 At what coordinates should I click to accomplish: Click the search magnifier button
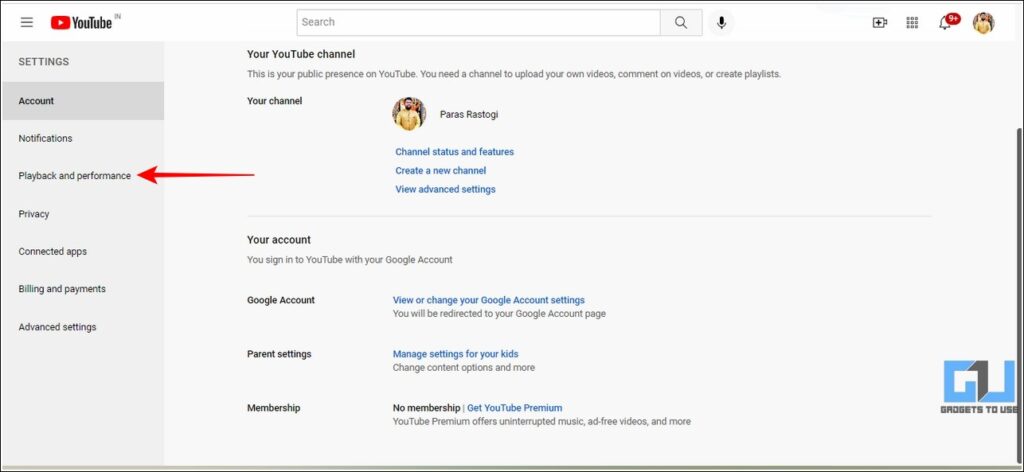point(681,22)
